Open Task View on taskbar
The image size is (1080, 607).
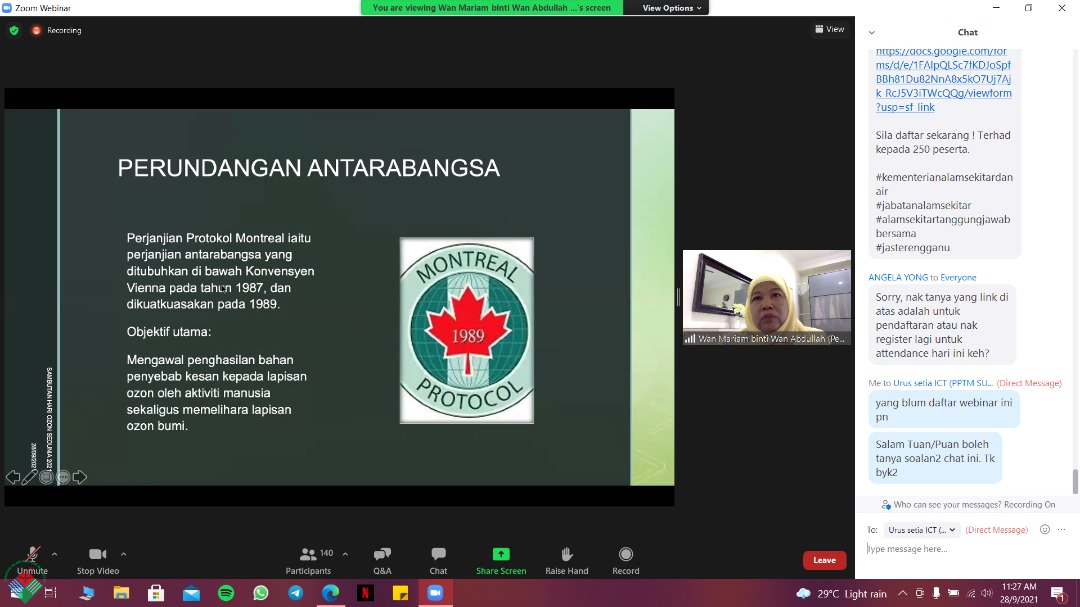tap(50, 593)
